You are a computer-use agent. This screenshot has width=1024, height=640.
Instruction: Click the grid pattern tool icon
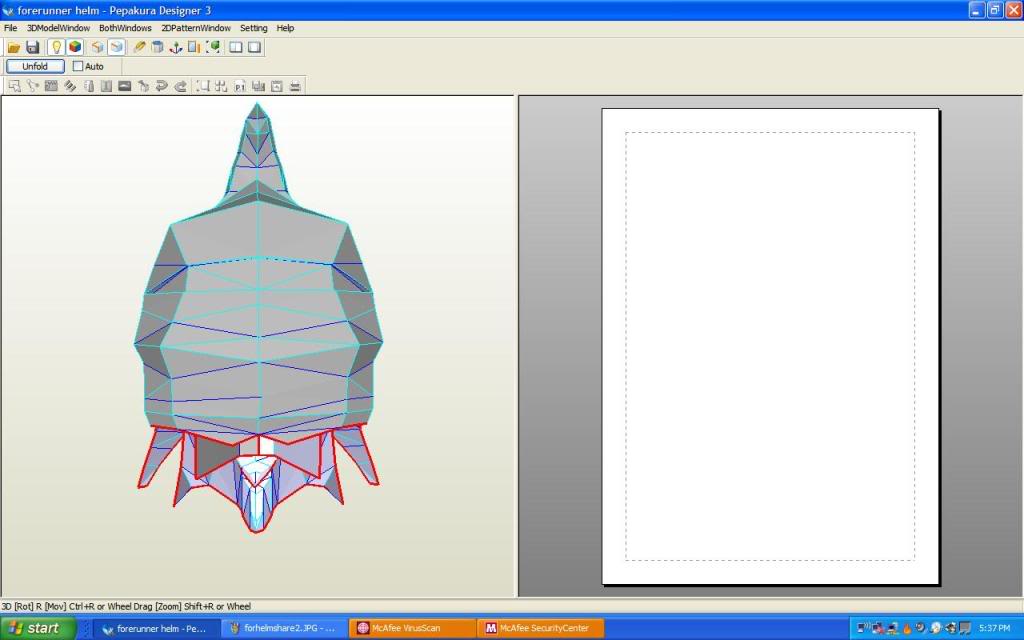coord(51,86)
